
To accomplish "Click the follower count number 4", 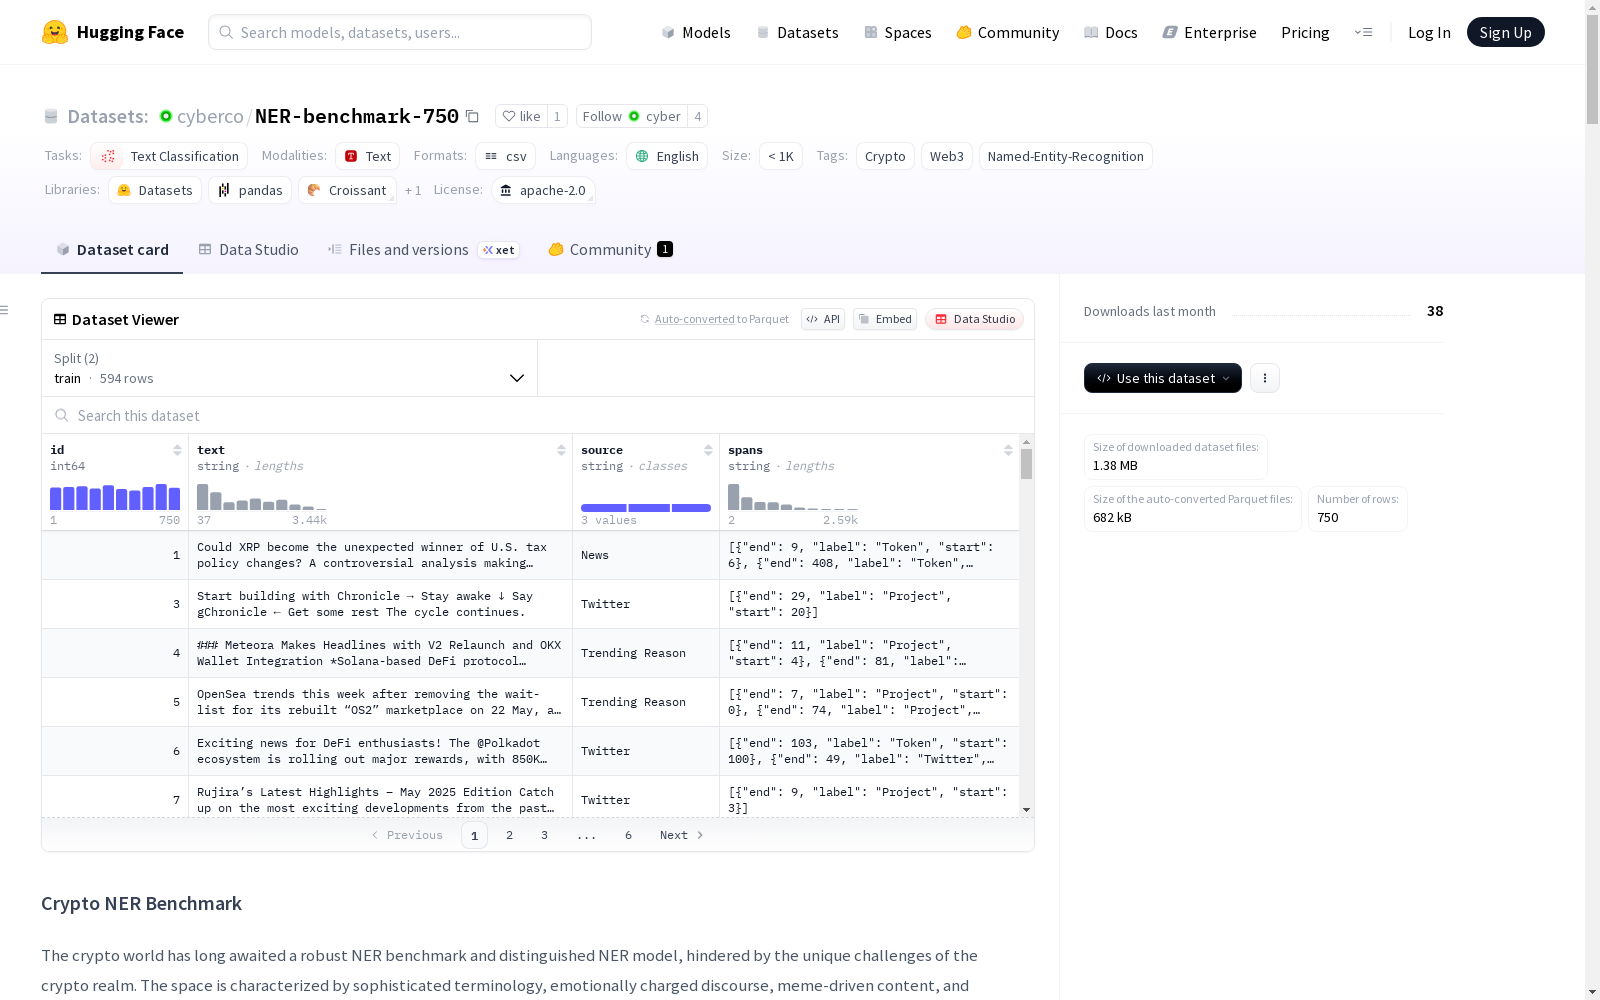I will tap(698, 116).
